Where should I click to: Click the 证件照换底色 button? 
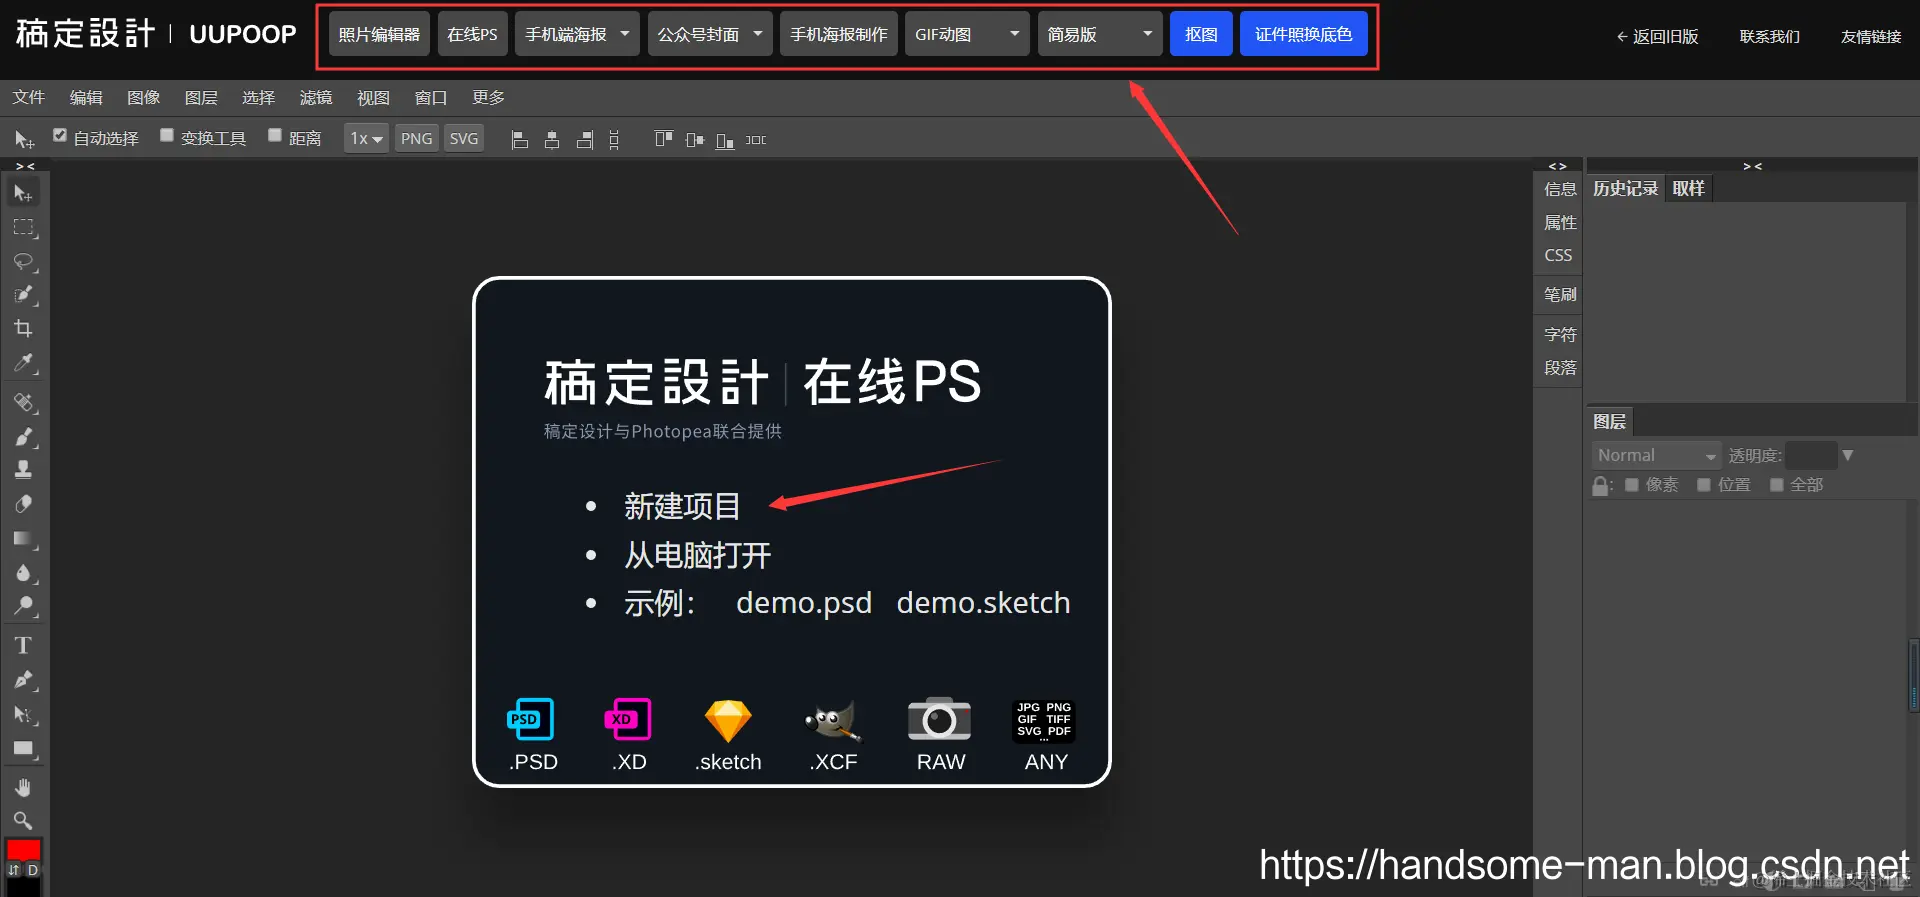point(1303,34)
